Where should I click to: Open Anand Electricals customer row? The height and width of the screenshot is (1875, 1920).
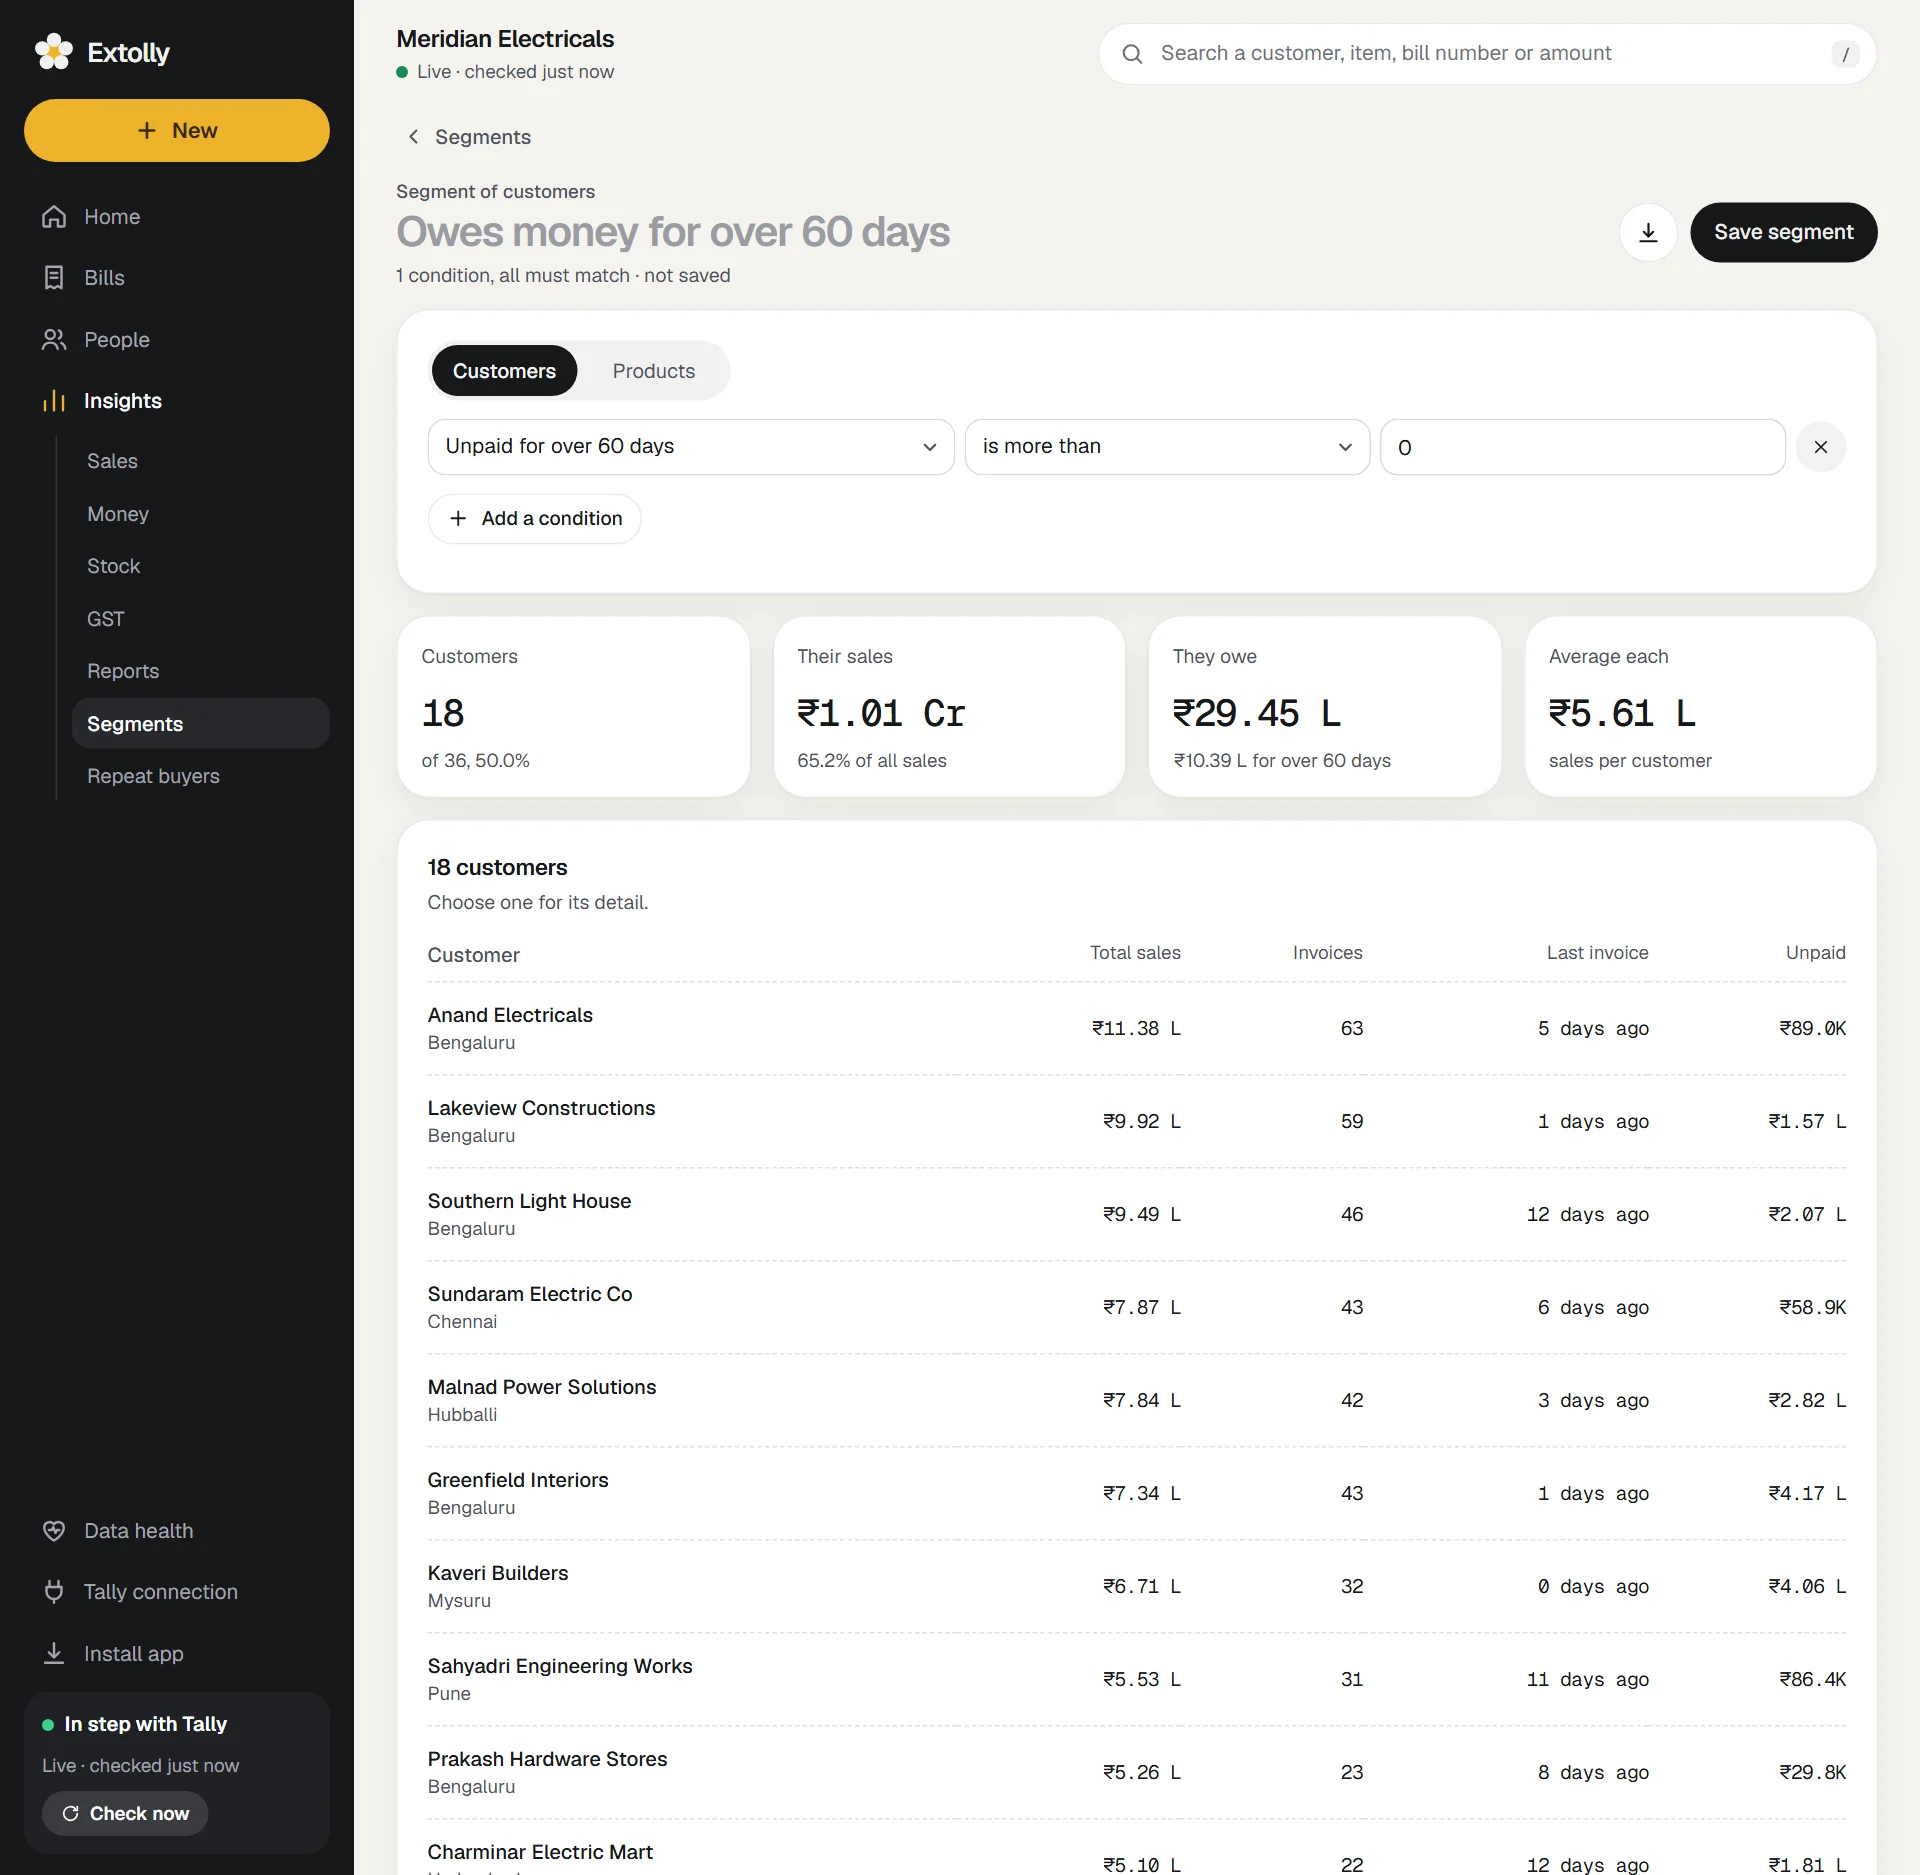(x=1136, y=1029)
